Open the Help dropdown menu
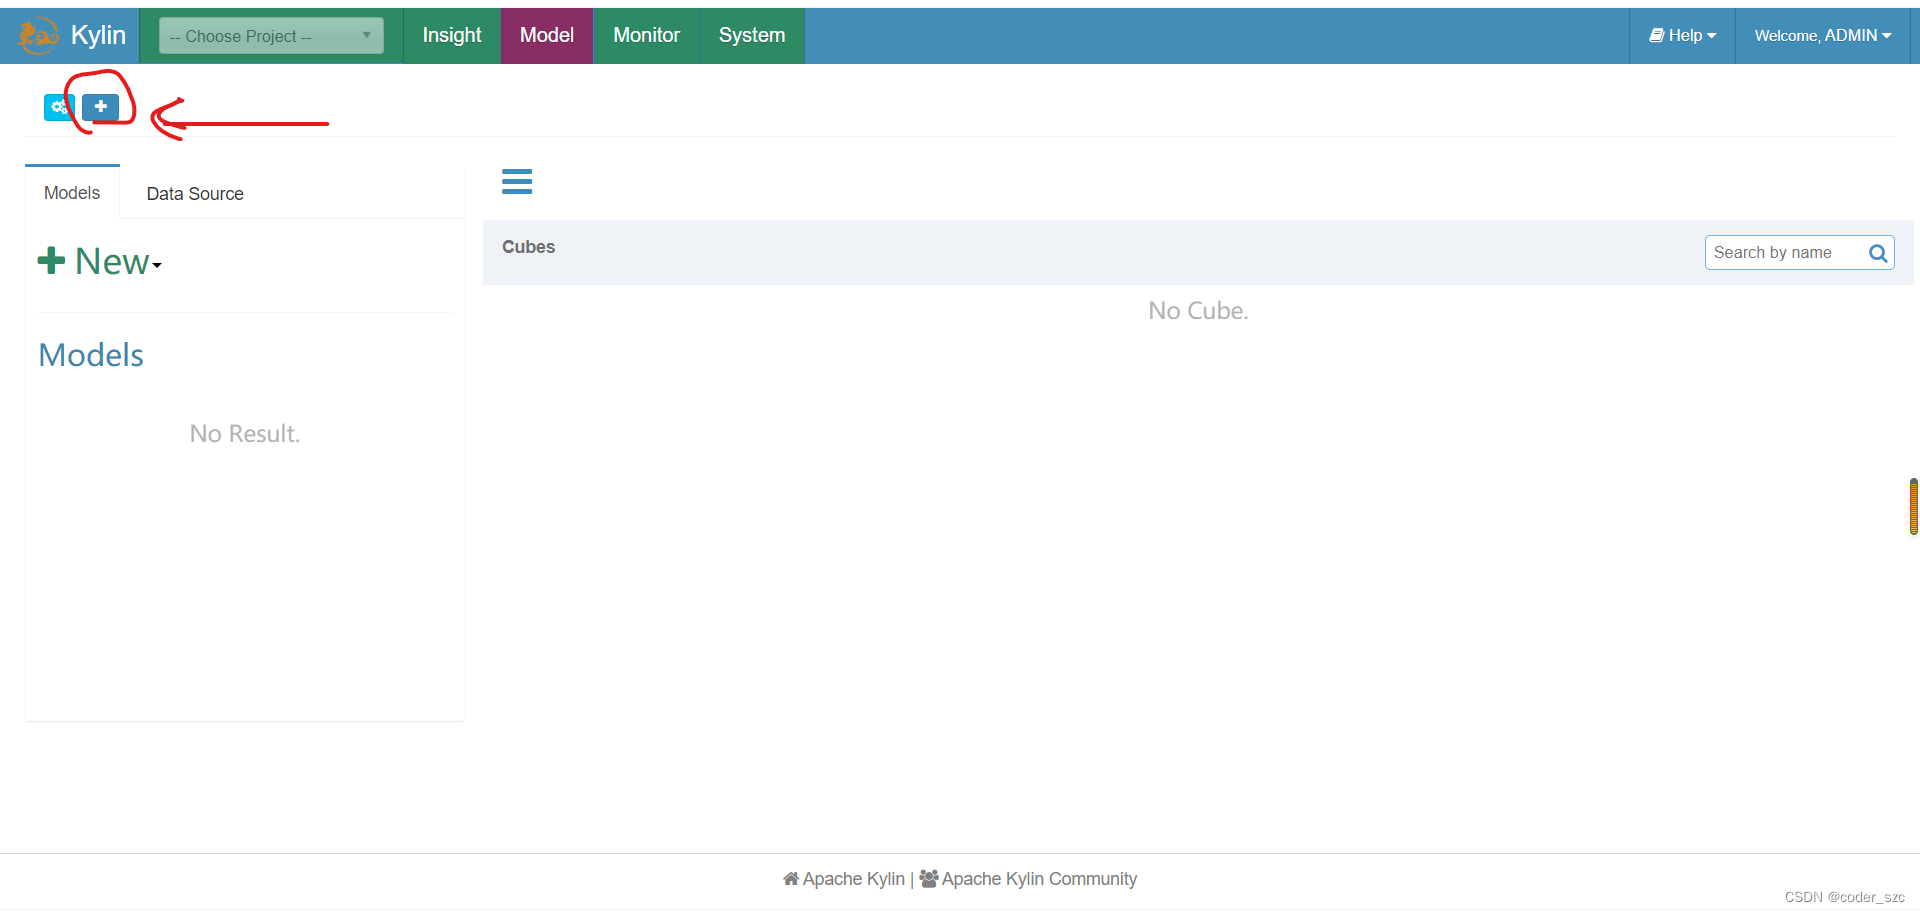 pyautogui.click(x=1683, y=36)
